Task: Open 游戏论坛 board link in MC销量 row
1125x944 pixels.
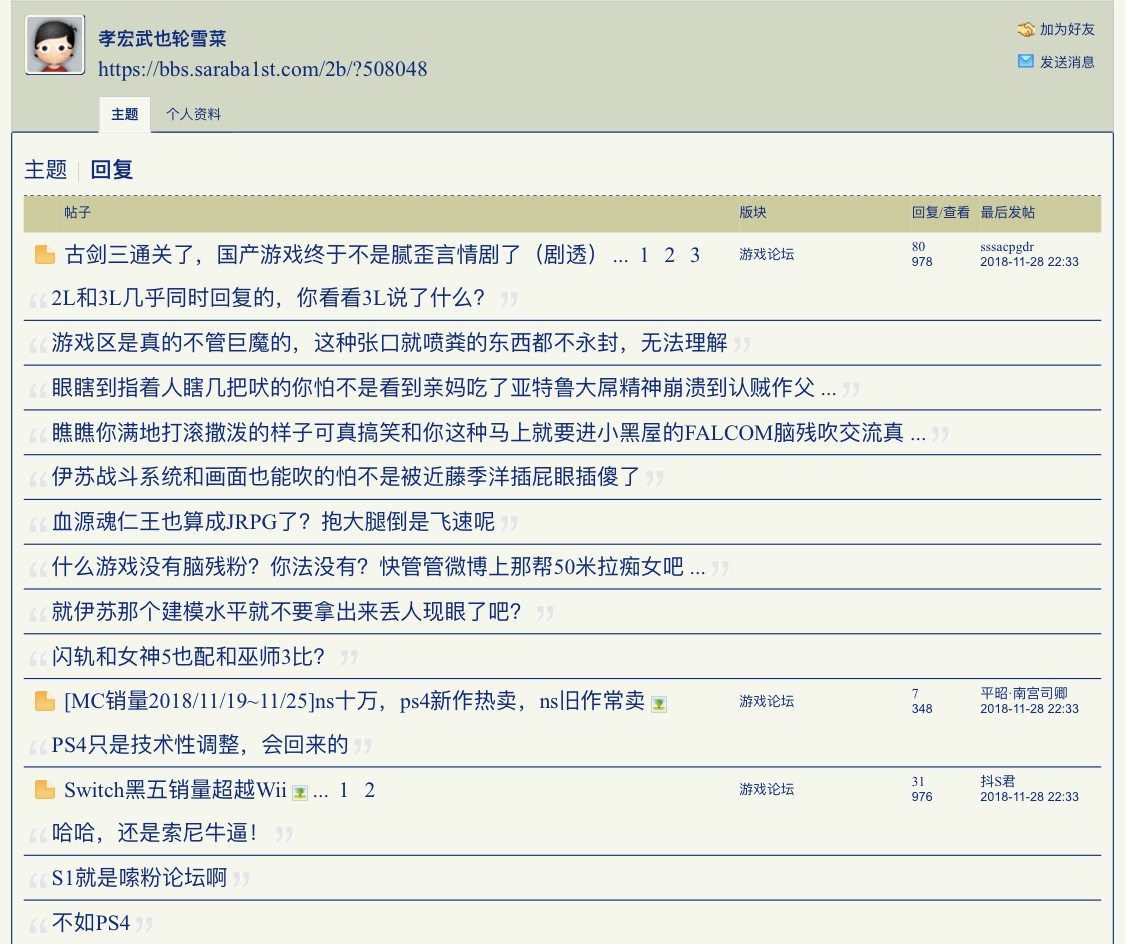Action: pyautogui.click(x=766, y=701)
